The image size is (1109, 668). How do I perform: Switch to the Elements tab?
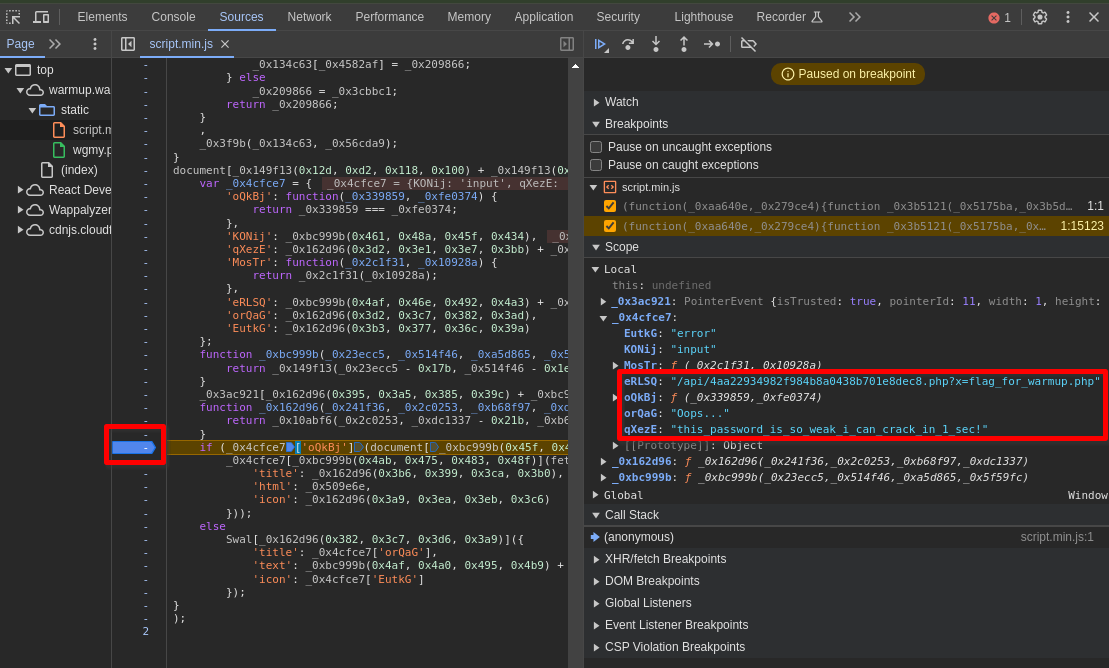(x=102, y=17)
